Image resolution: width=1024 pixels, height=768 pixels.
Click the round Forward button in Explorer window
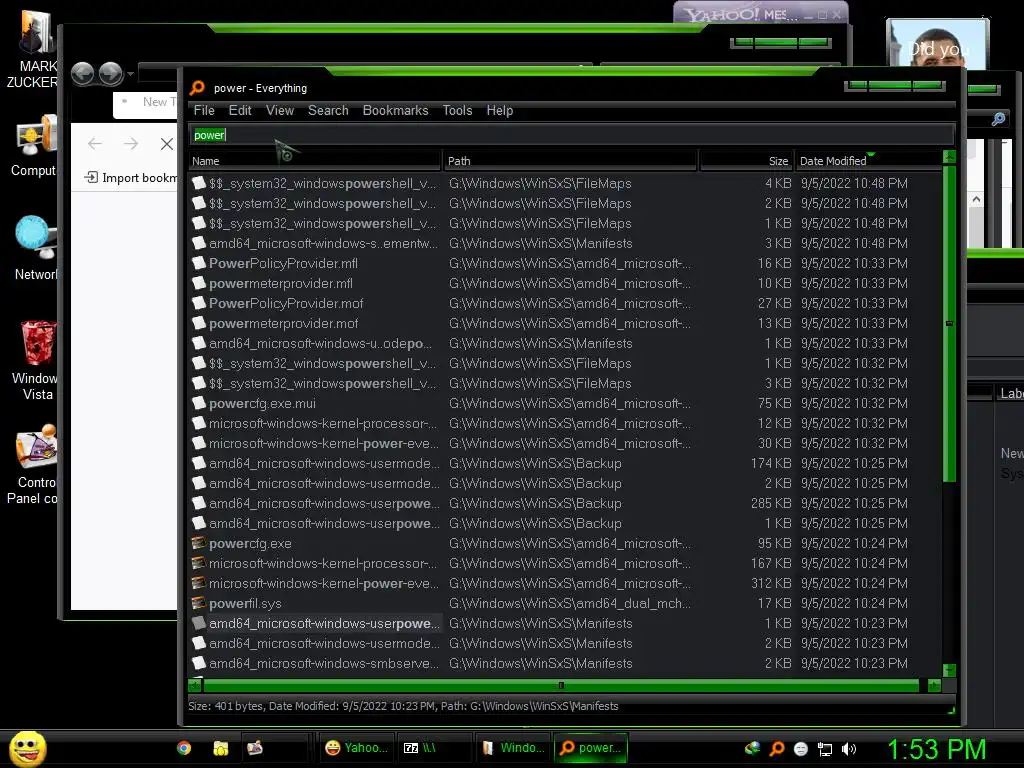pos(110,74)
